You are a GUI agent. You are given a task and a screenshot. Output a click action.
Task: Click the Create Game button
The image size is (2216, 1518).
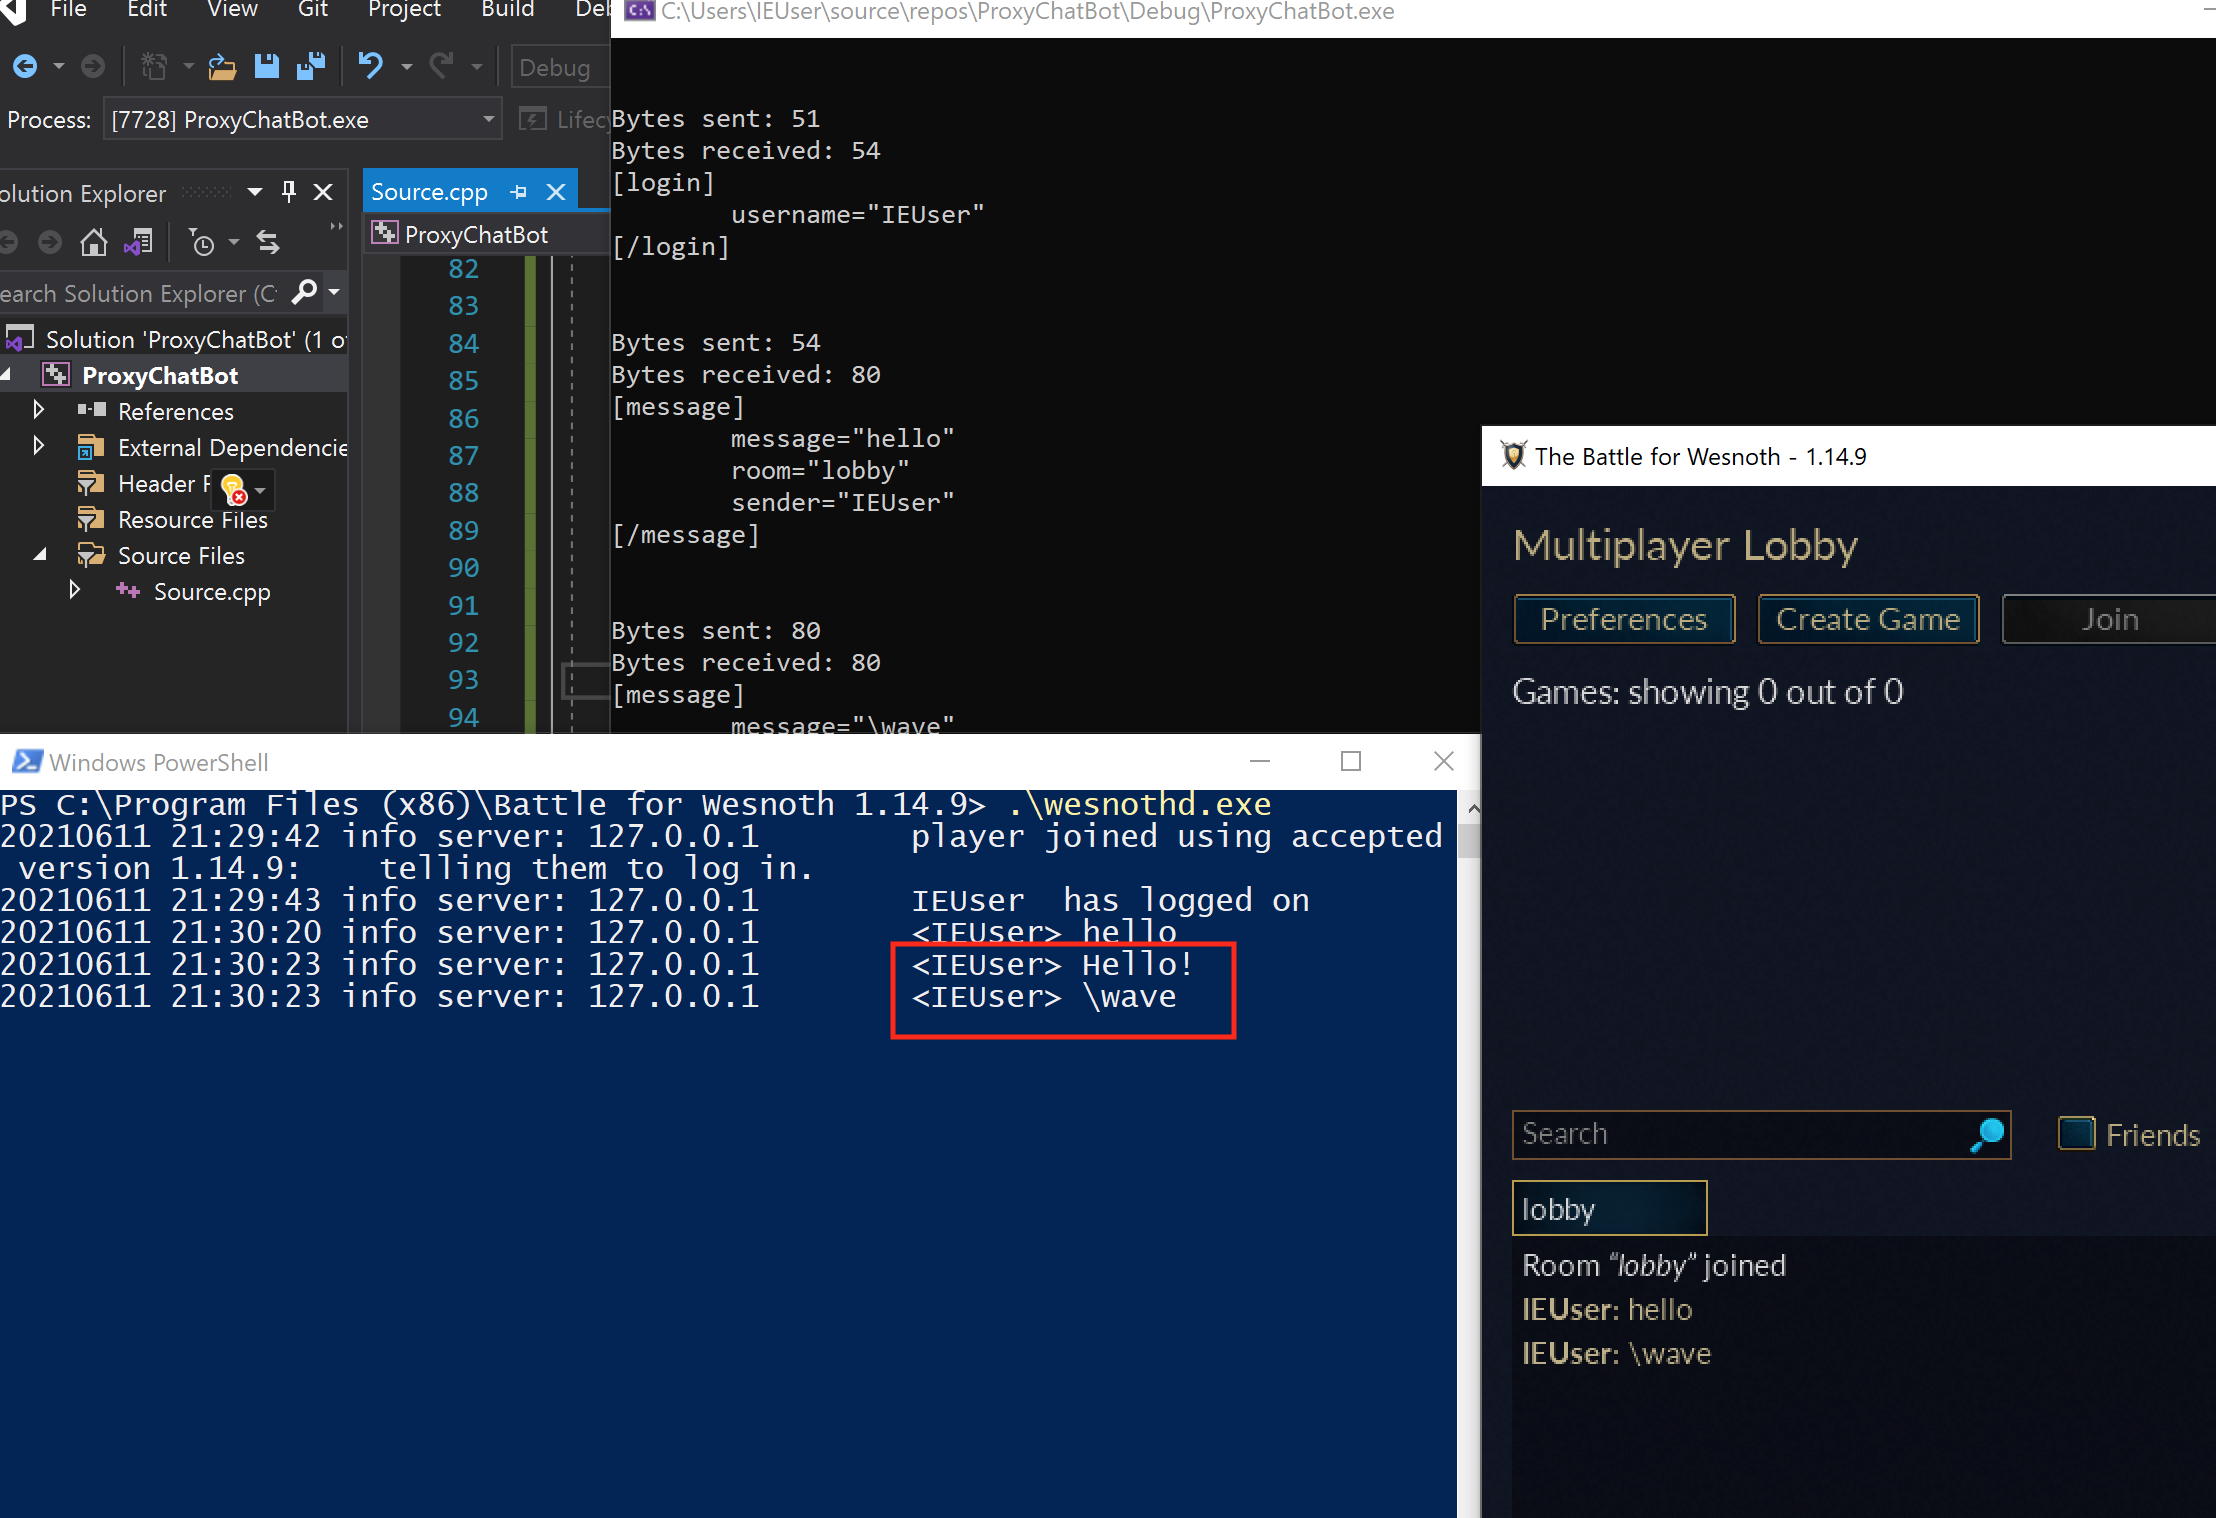coord(1868,619)
